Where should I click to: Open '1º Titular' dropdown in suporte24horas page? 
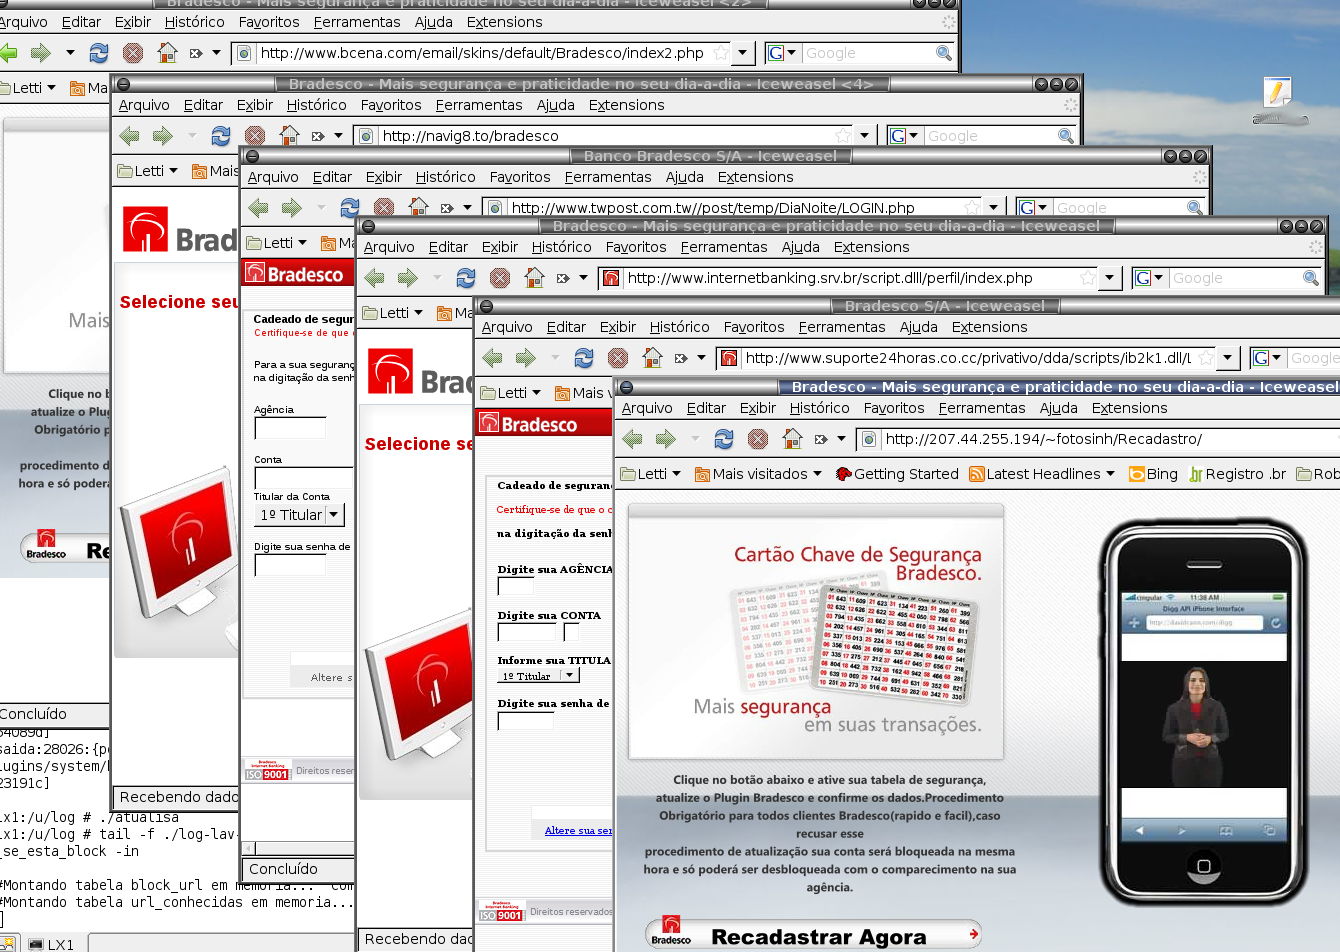tap(538, 676)
